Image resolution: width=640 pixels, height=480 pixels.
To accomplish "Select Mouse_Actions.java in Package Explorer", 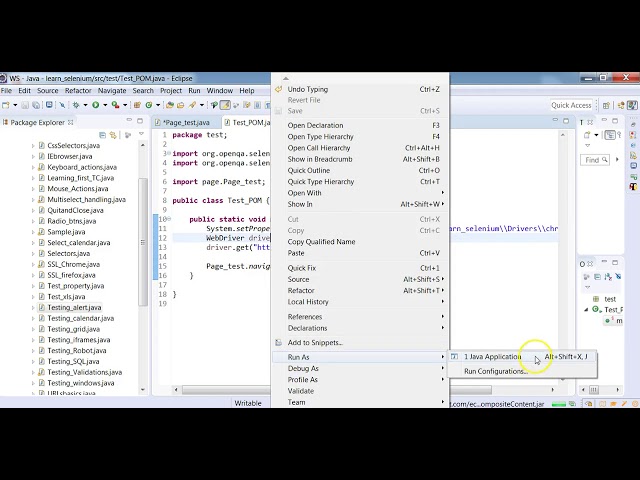I will [78, 189].
